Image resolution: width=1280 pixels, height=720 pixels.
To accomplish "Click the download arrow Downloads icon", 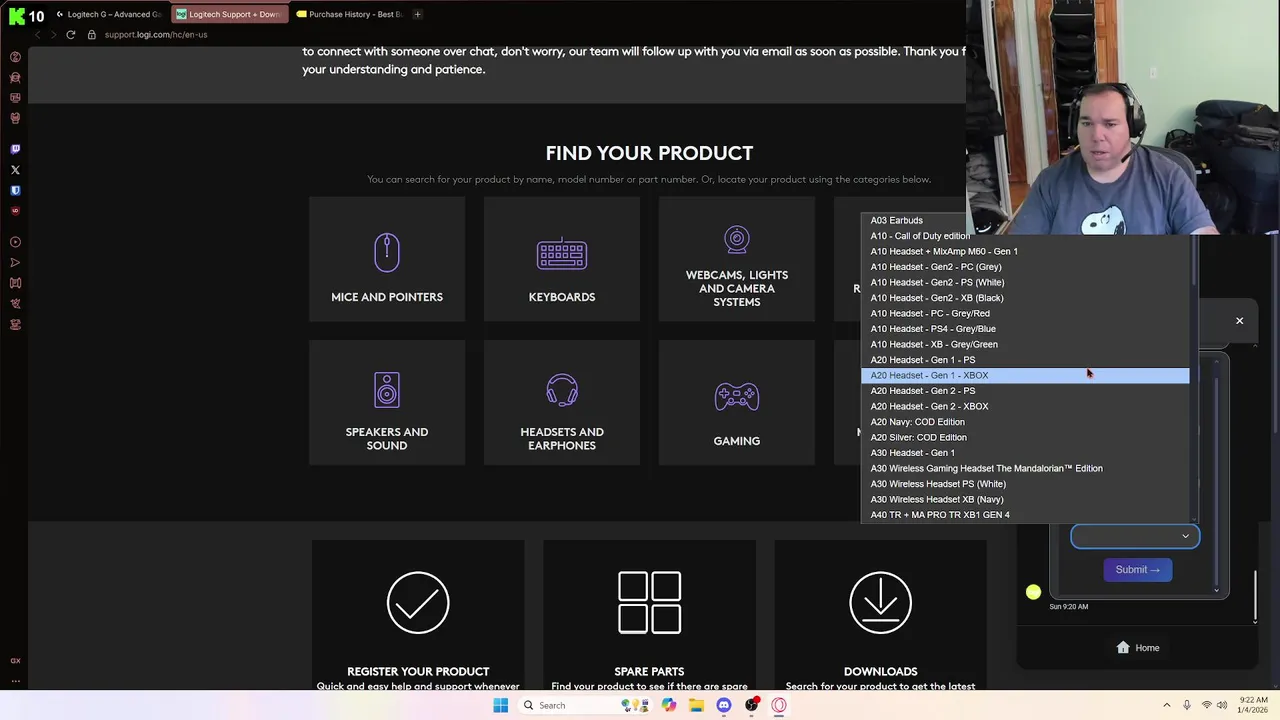I will [x=880, y=602].
